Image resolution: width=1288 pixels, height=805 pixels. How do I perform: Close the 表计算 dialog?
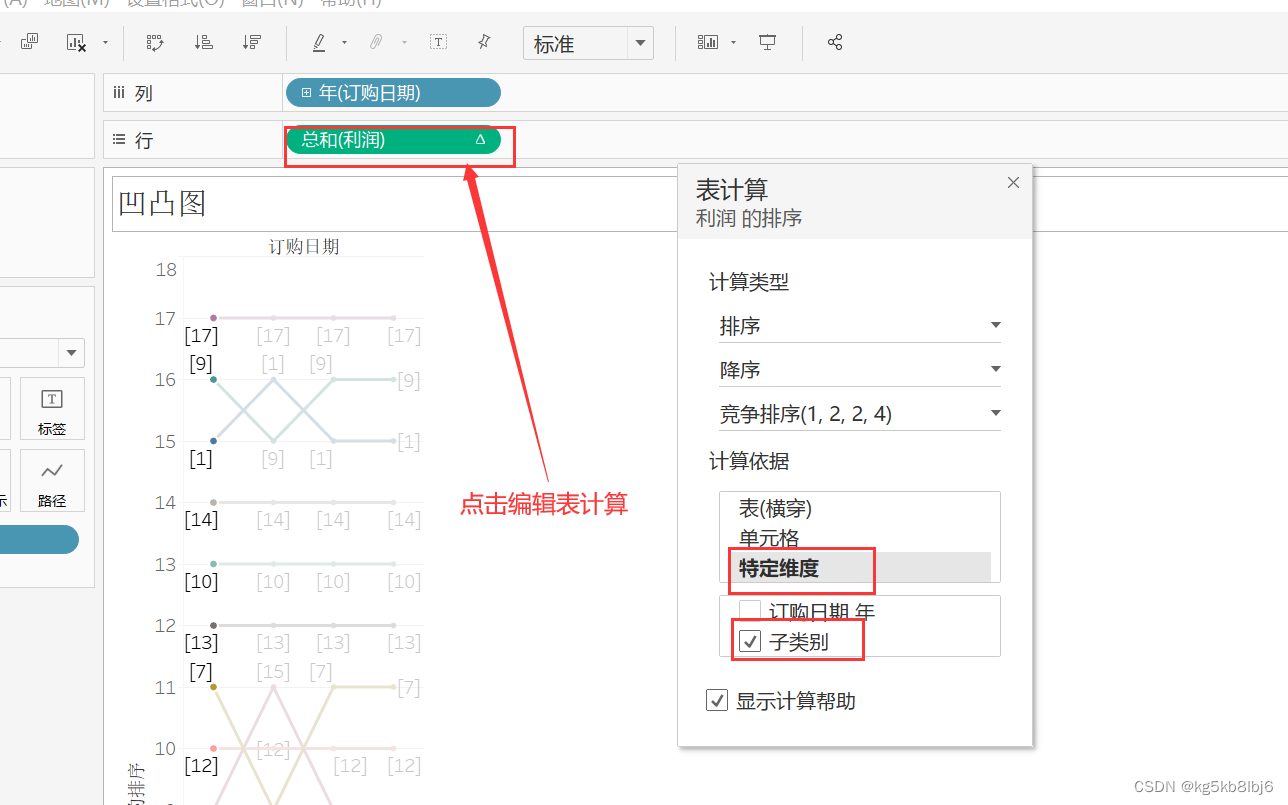[x=1013, y=182]
